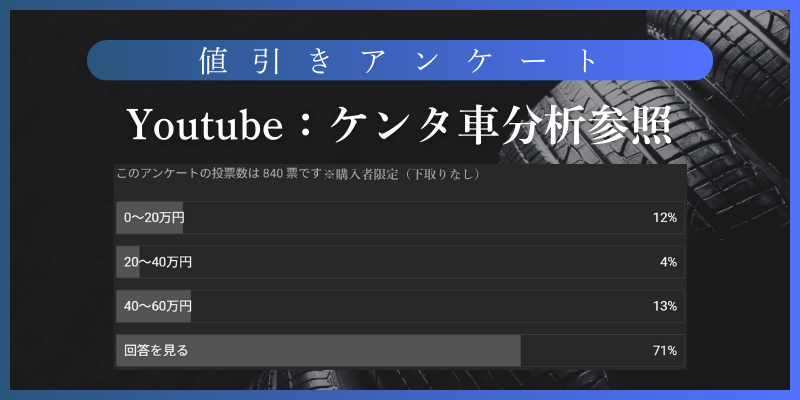This screenshot has height=400, width=800.
Task: Click the 13% result percentage
Action: tap(665, 306)
